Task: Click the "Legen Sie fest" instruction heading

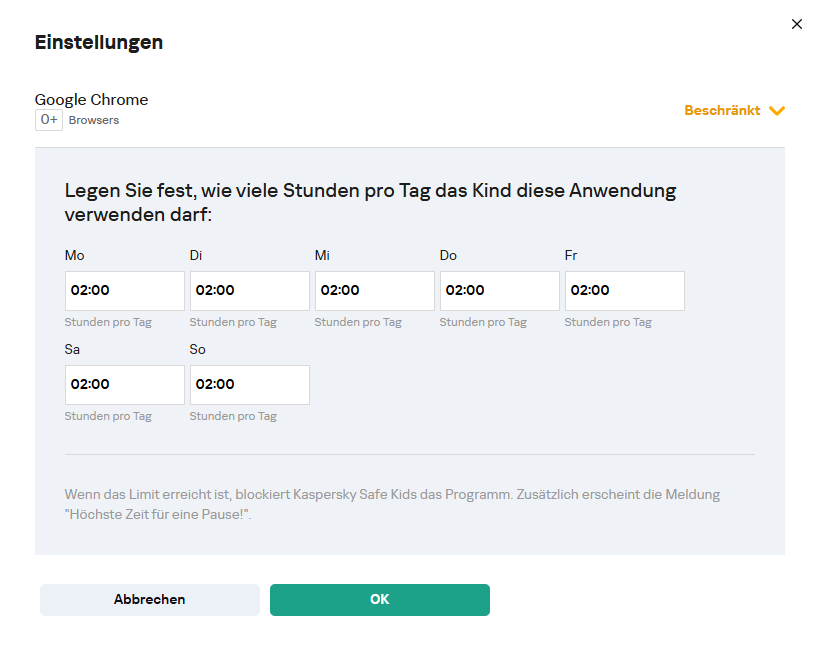Action: [x=370, y=202]
